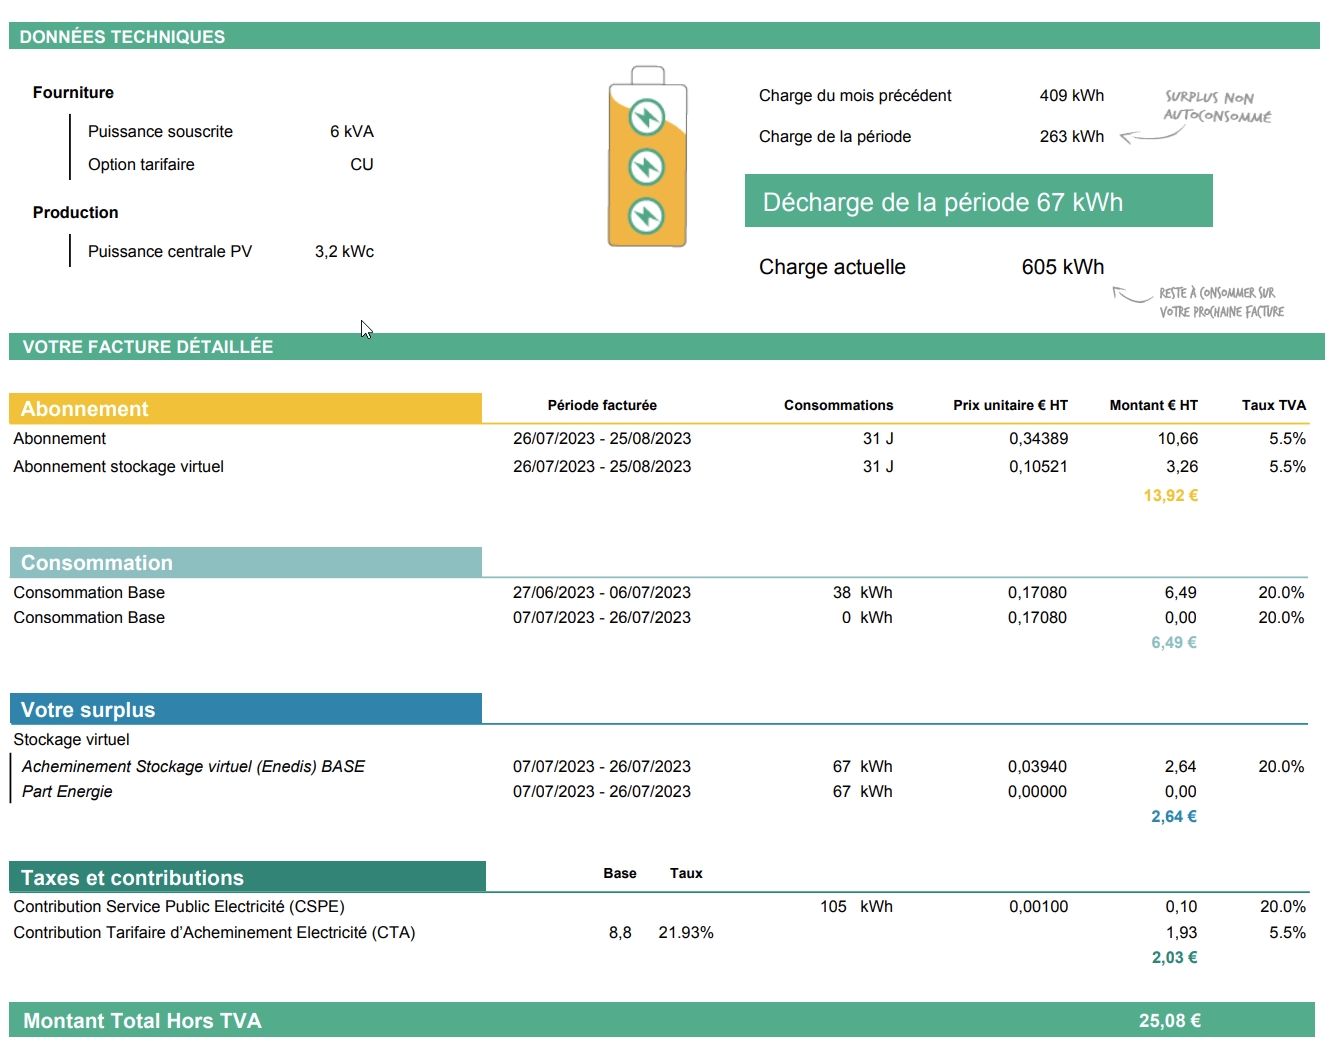Click the 'Abonnement stockage virtuel' row label
Viewport: 1329px width, 1047px height.
click(x=119, y=466)
